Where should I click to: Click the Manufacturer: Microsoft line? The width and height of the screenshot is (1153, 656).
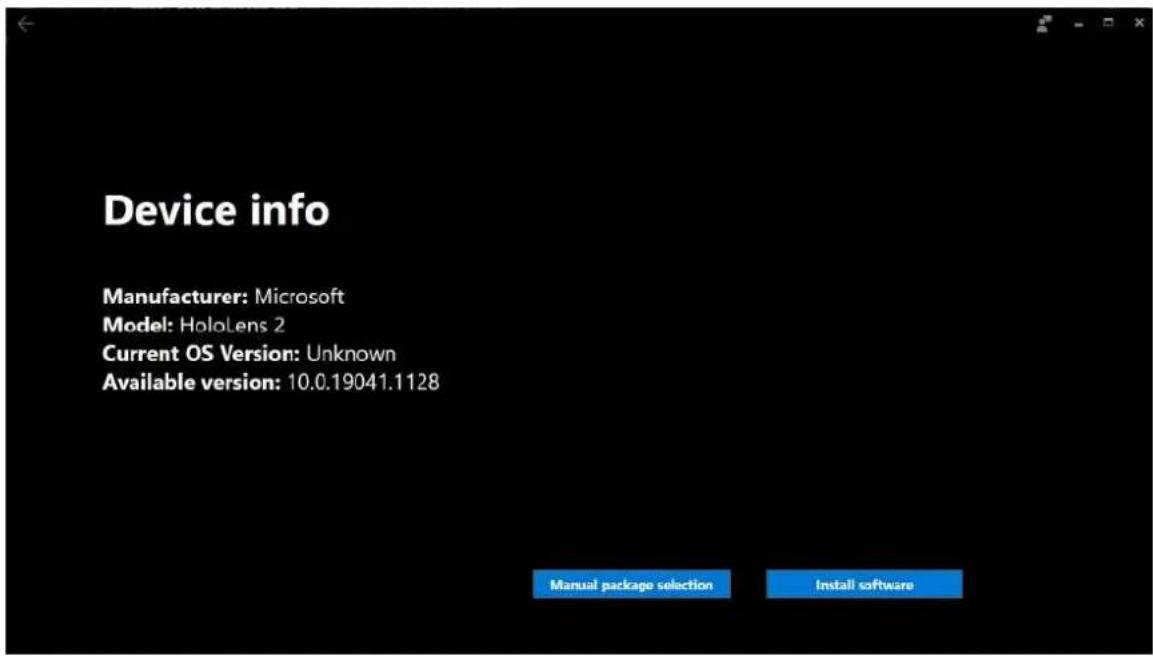point(223,296)
